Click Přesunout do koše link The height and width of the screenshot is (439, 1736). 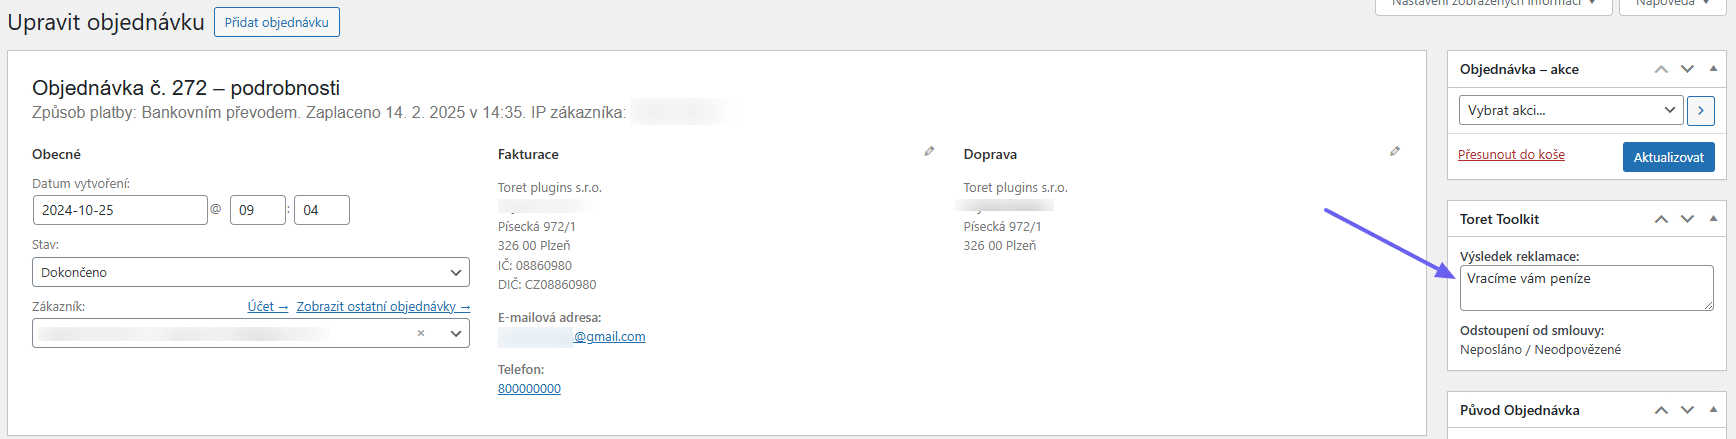[x=1511, y=155]
